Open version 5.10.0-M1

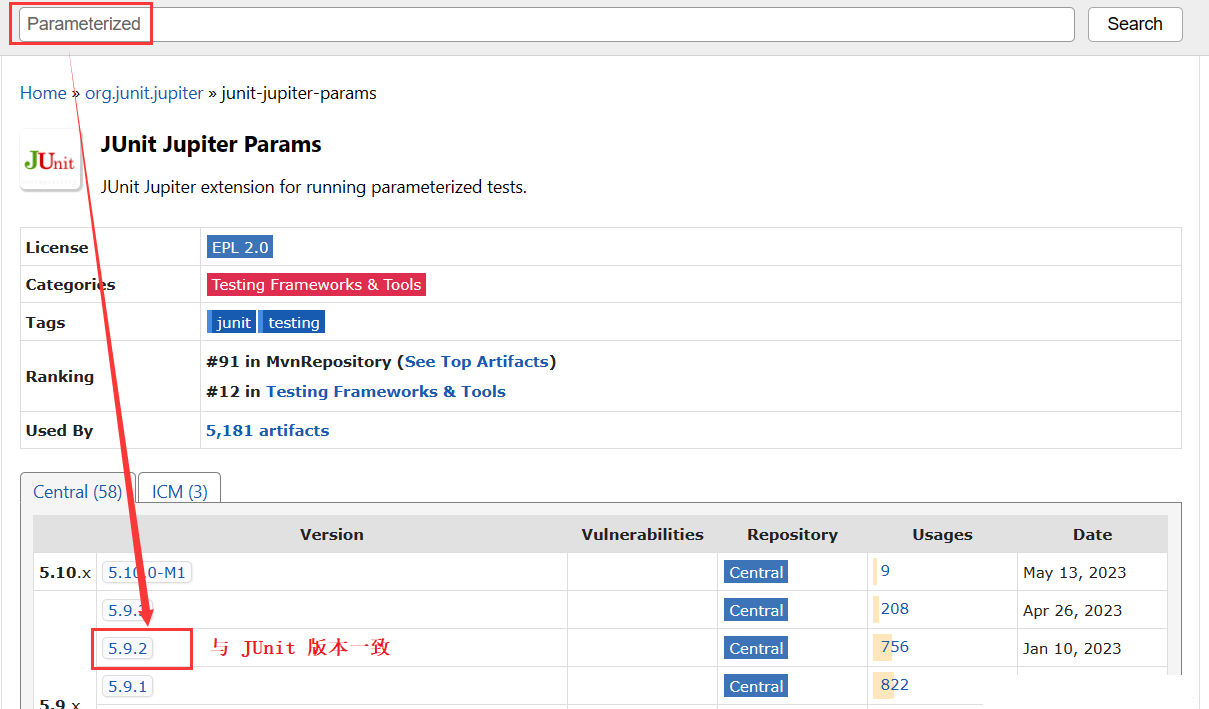[x=148, y=573]
